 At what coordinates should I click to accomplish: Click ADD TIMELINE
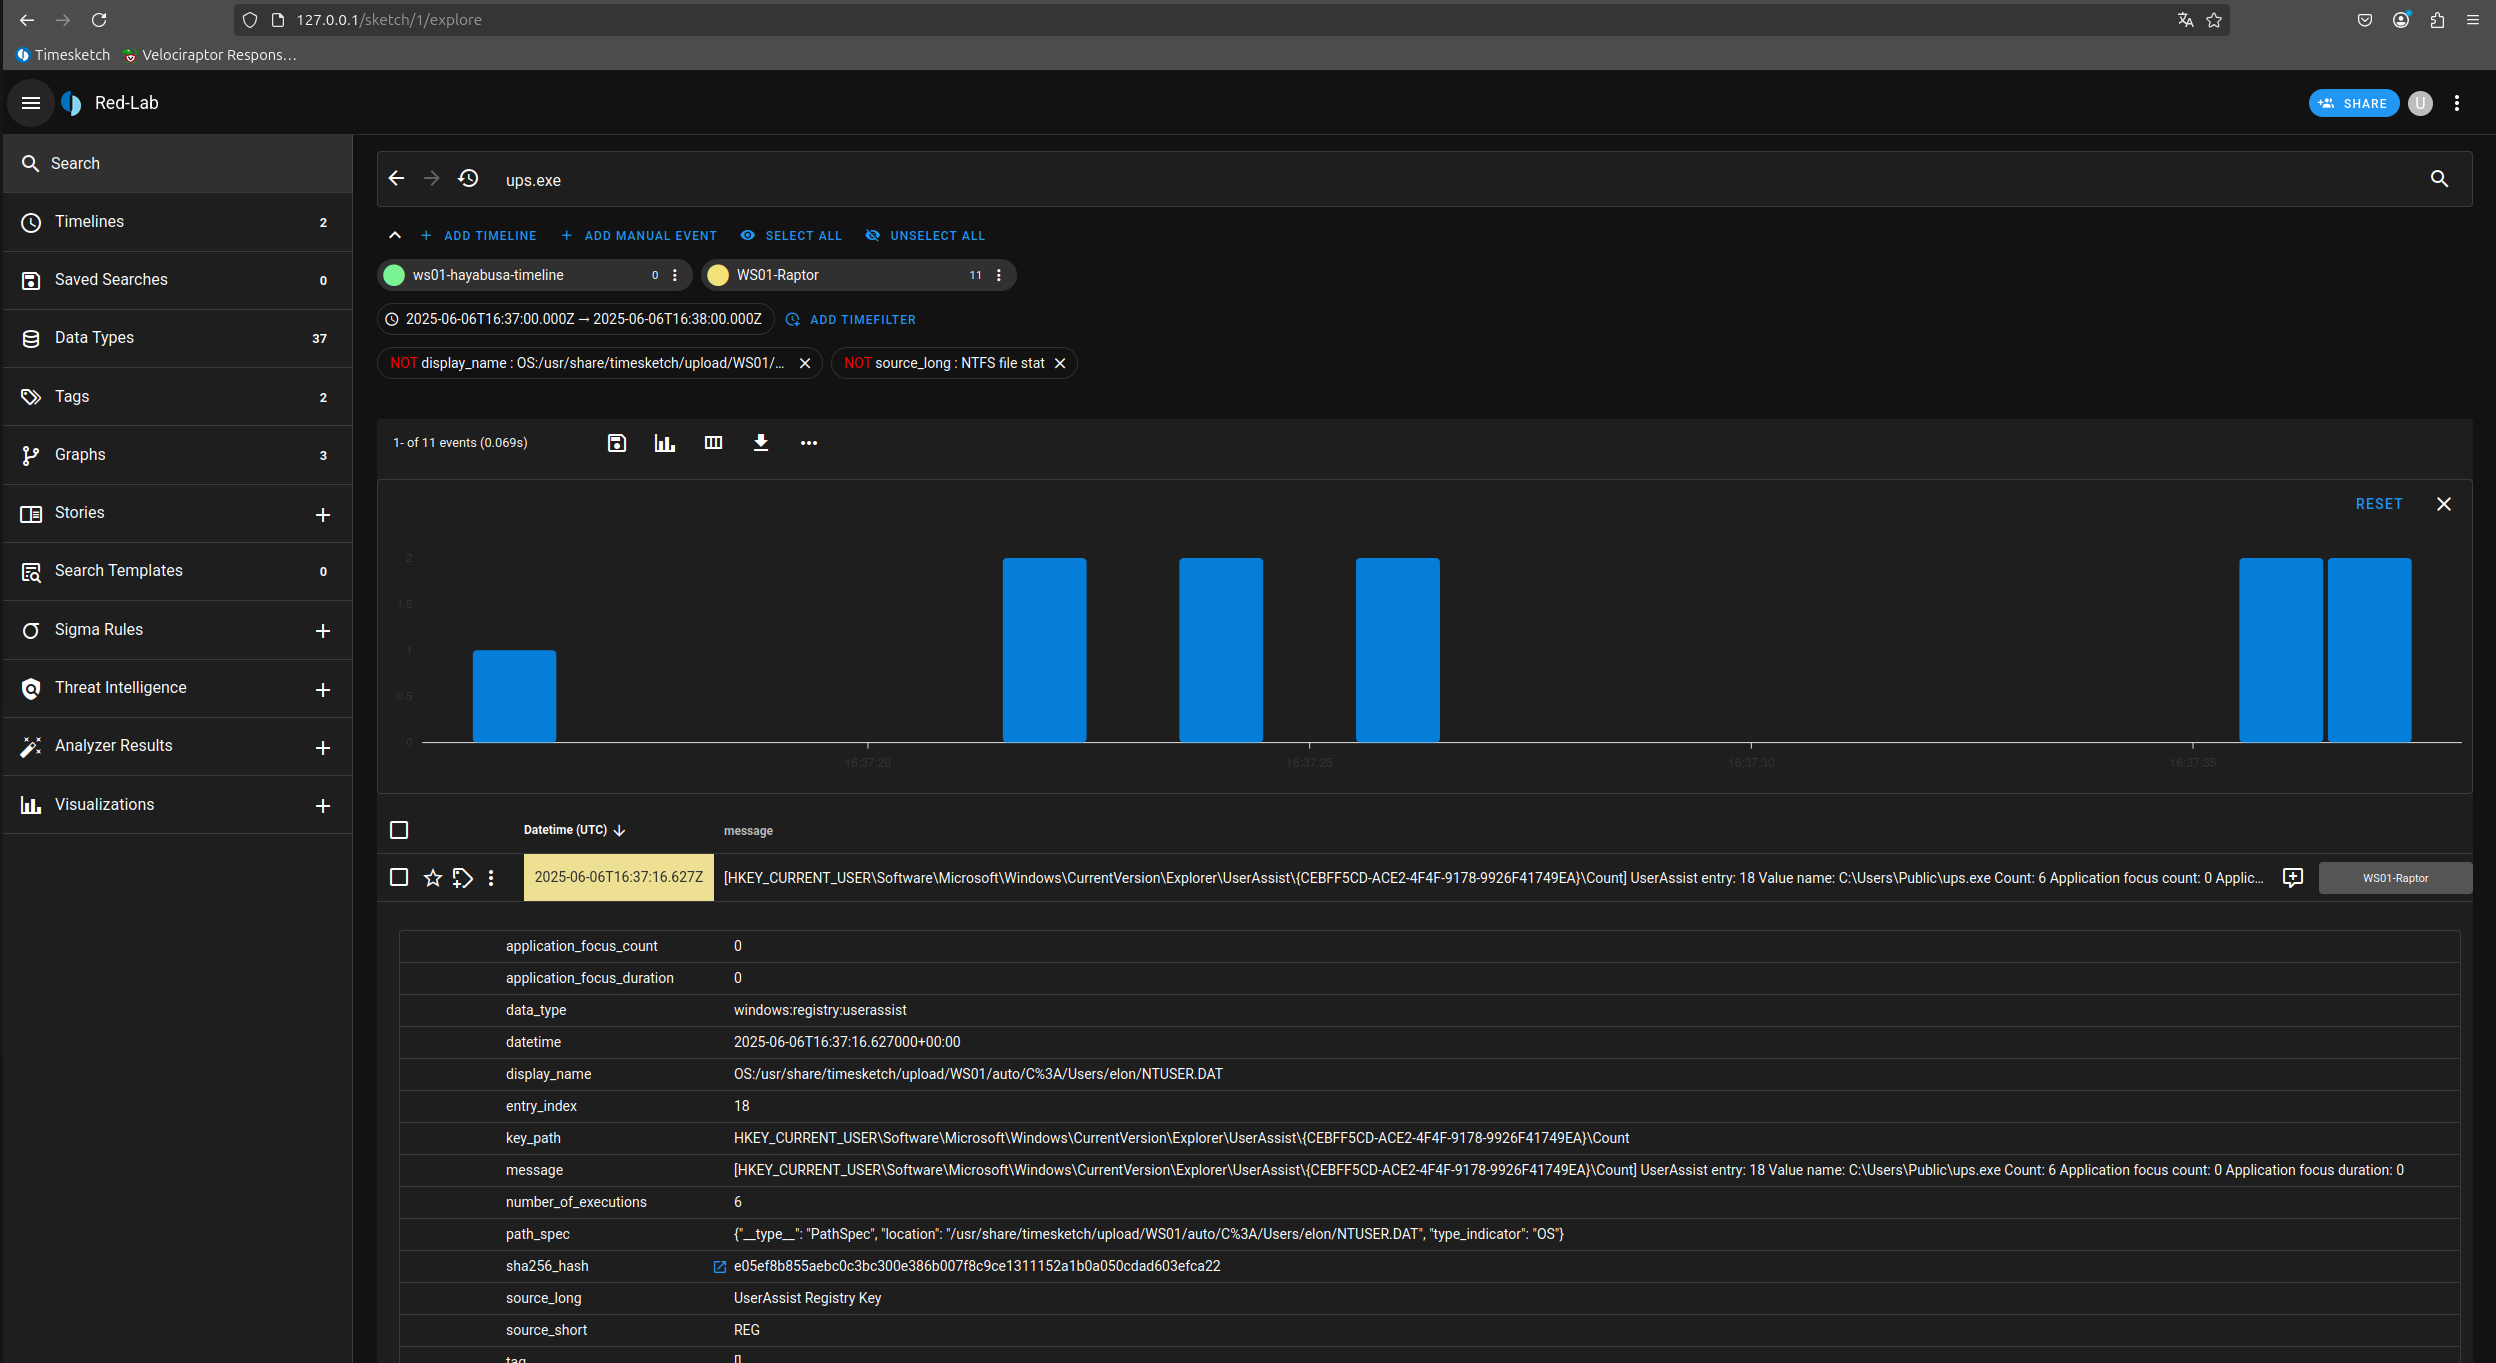click(x=479, y=236)
